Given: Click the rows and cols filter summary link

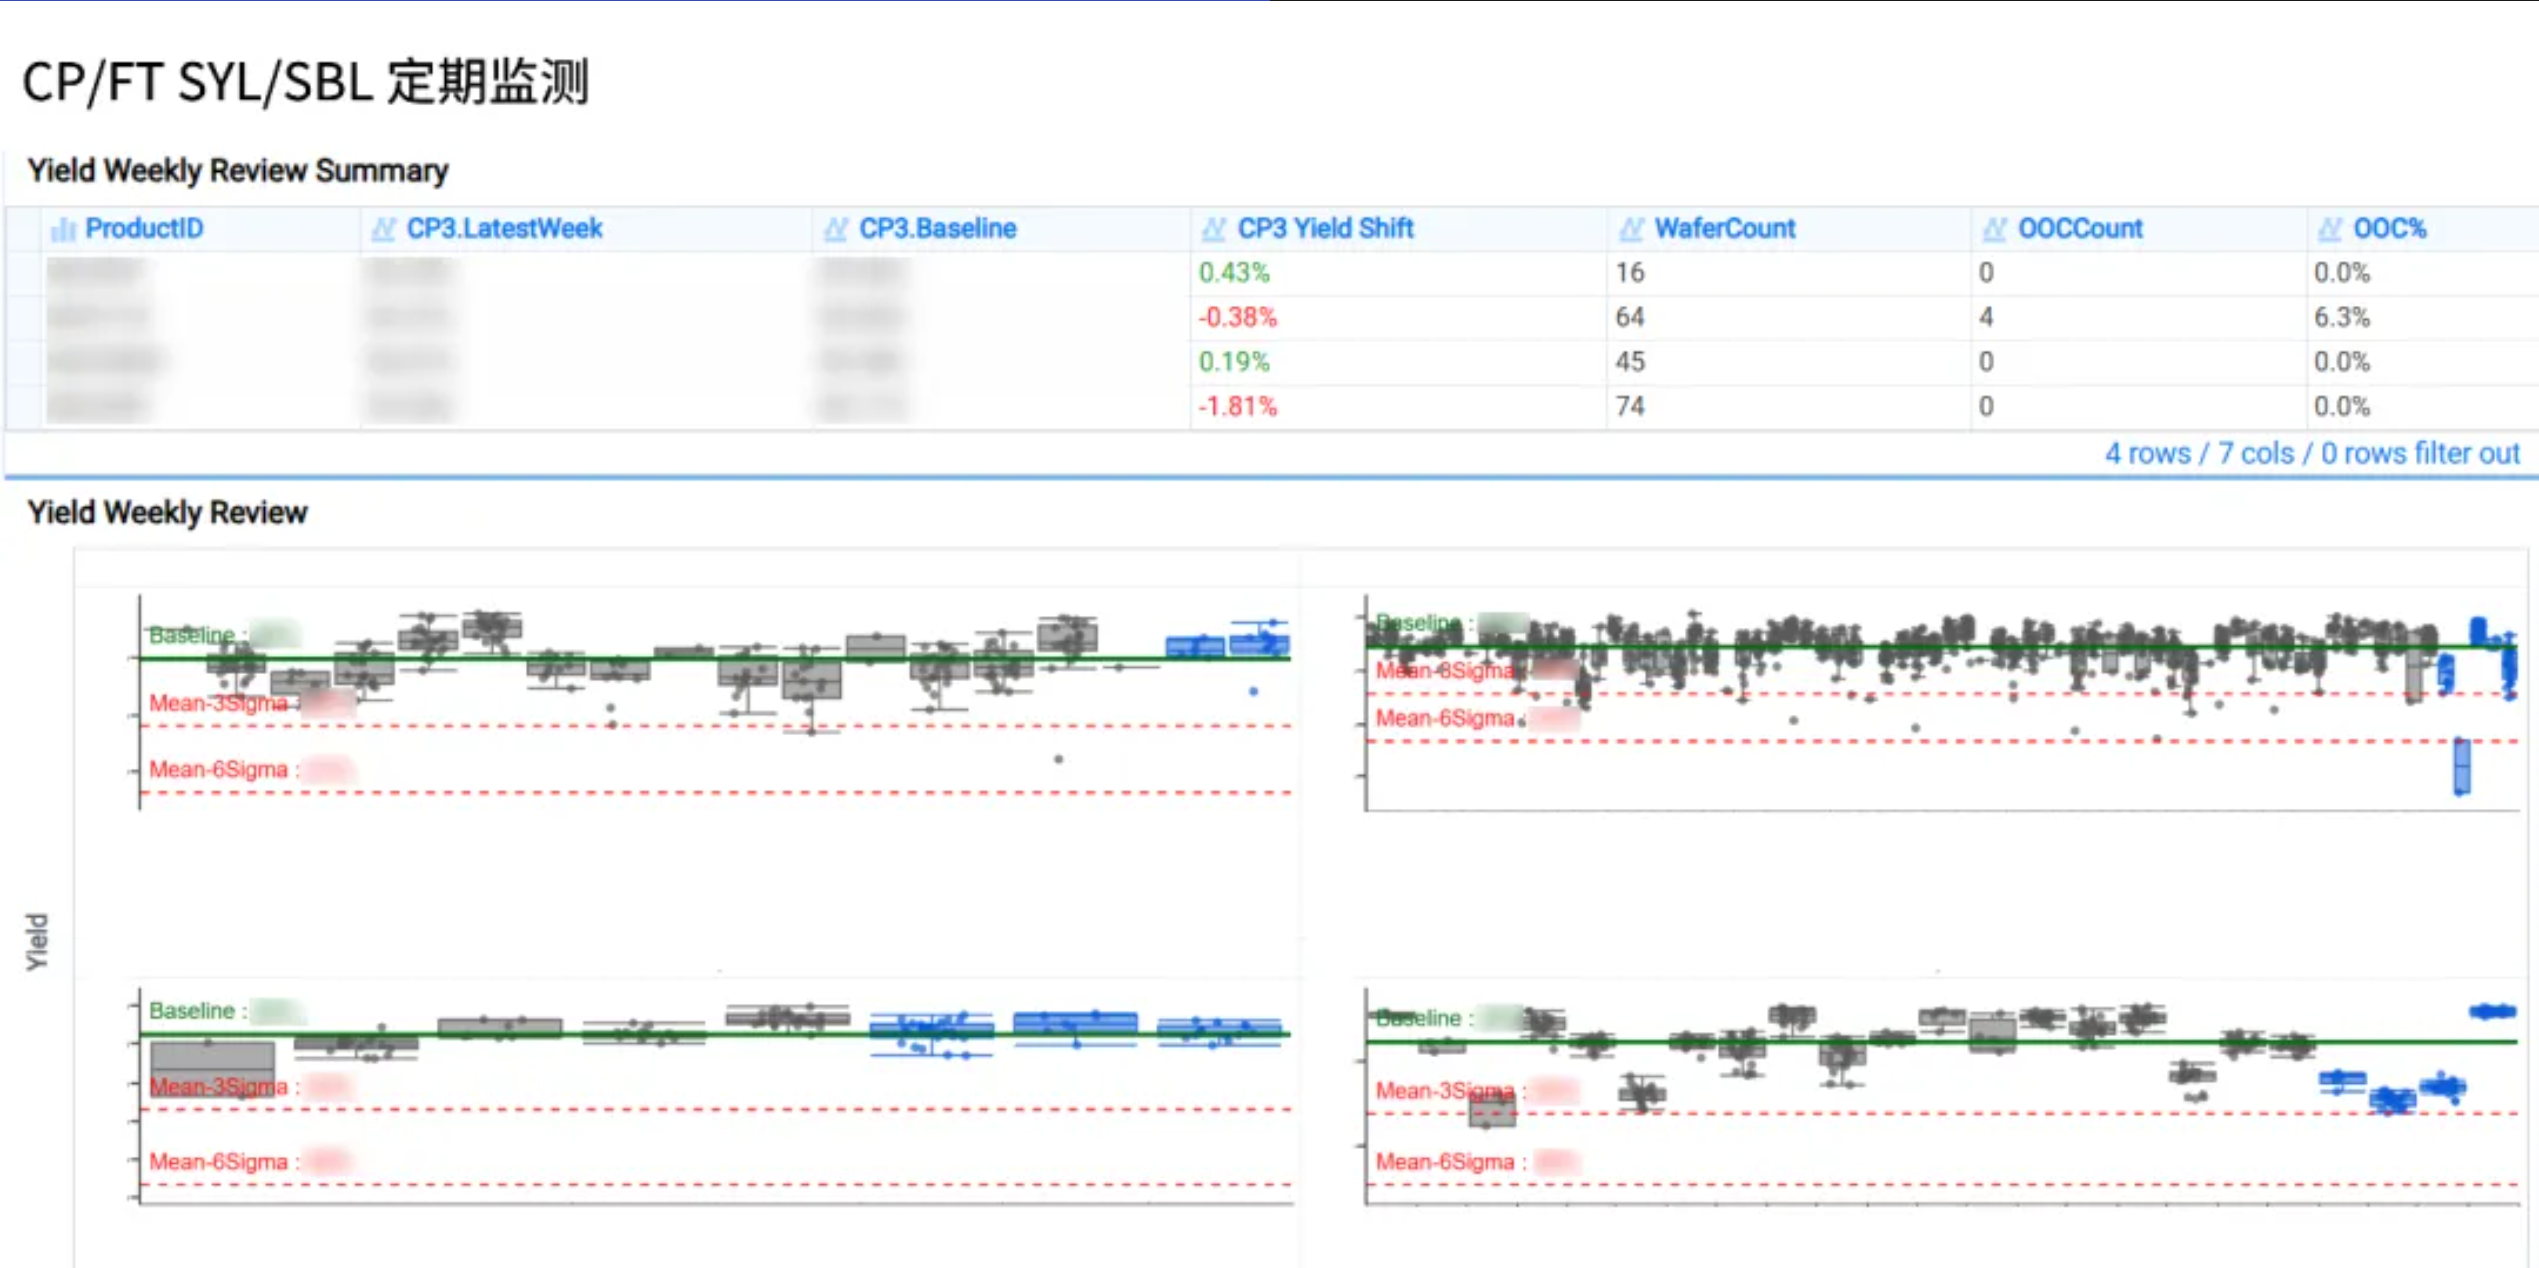Looking at the screenshot, I should 2311,454.
